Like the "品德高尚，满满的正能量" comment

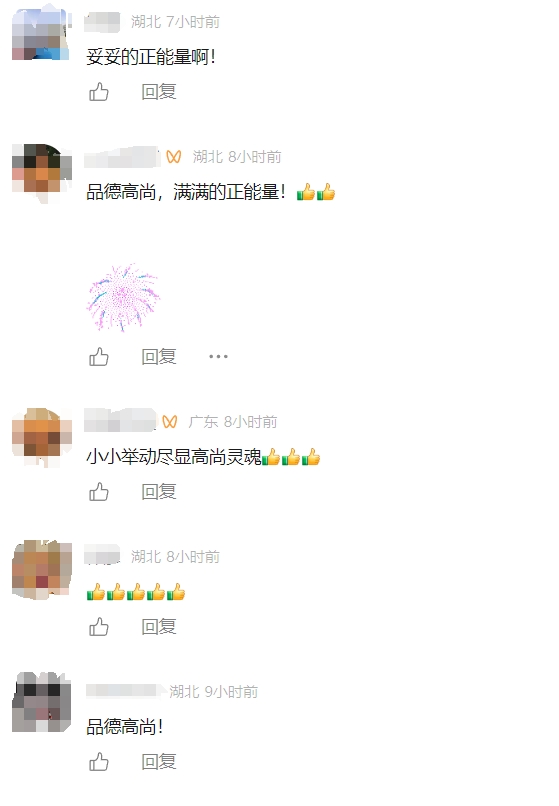pos(99,357)
